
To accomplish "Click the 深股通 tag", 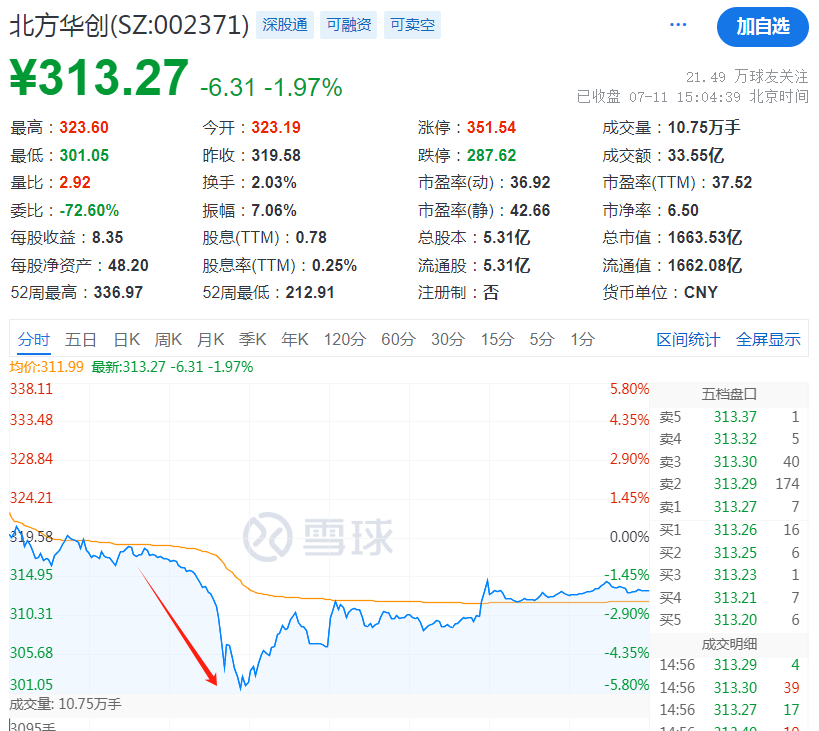I will (285, 25).
